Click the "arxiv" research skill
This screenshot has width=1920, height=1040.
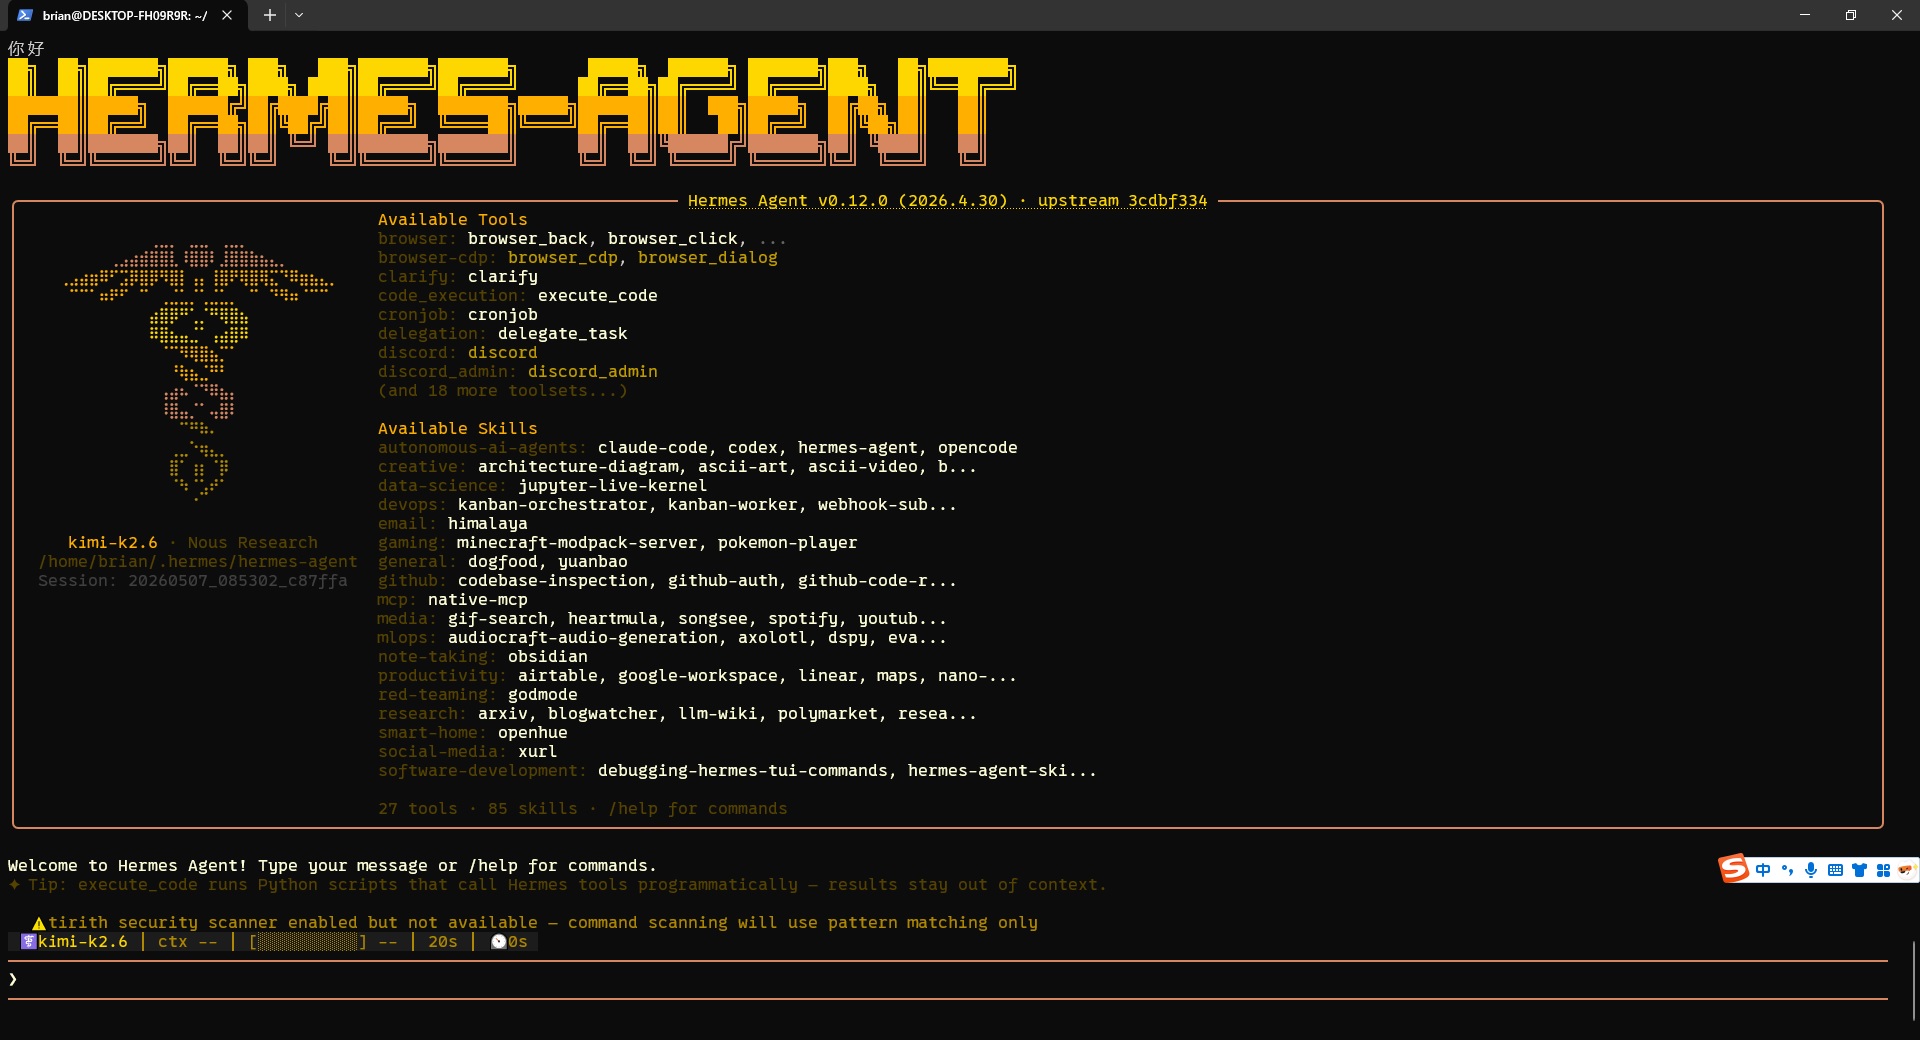pyautogui.click(x=502, y=713)
